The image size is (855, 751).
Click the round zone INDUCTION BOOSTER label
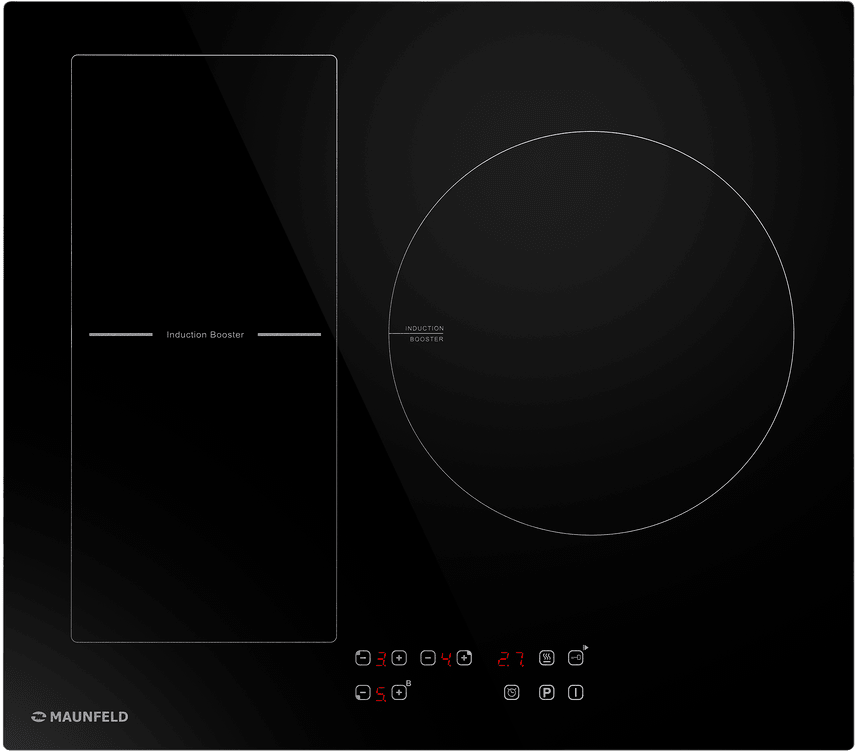click(x=424, y=334)
